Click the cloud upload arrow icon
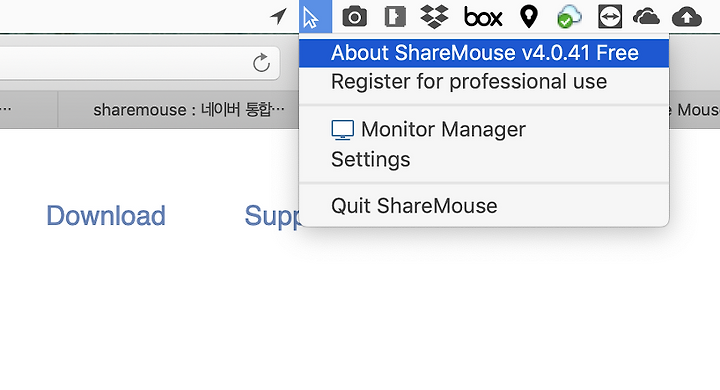This screenshot has height=390, width=720. coord(686,17)
